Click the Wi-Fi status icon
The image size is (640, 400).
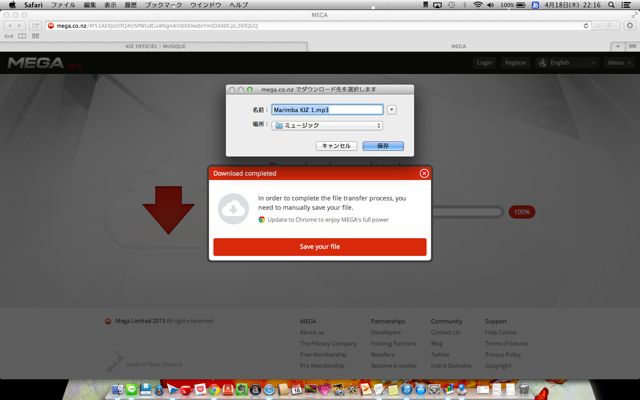pos(478,5)
